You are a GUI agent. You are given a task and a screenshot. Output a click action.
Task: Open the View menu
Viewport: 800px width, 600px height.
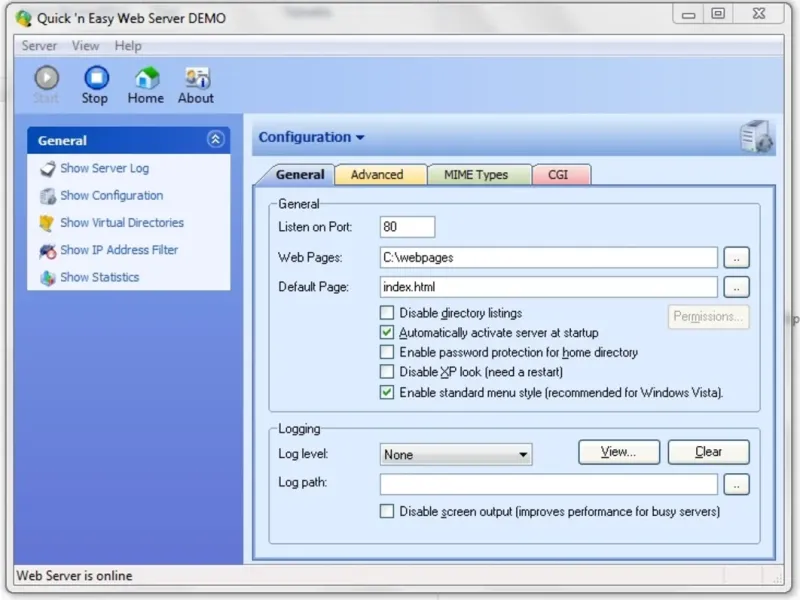85,46
